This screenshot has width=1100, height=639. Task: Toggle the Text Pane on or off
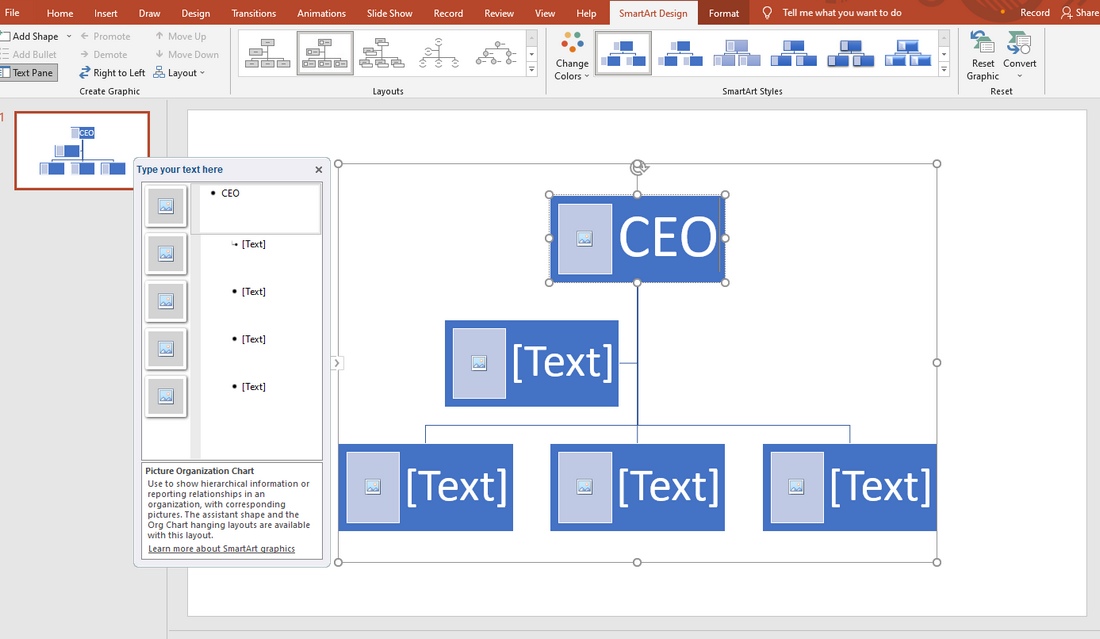[28, 72]
